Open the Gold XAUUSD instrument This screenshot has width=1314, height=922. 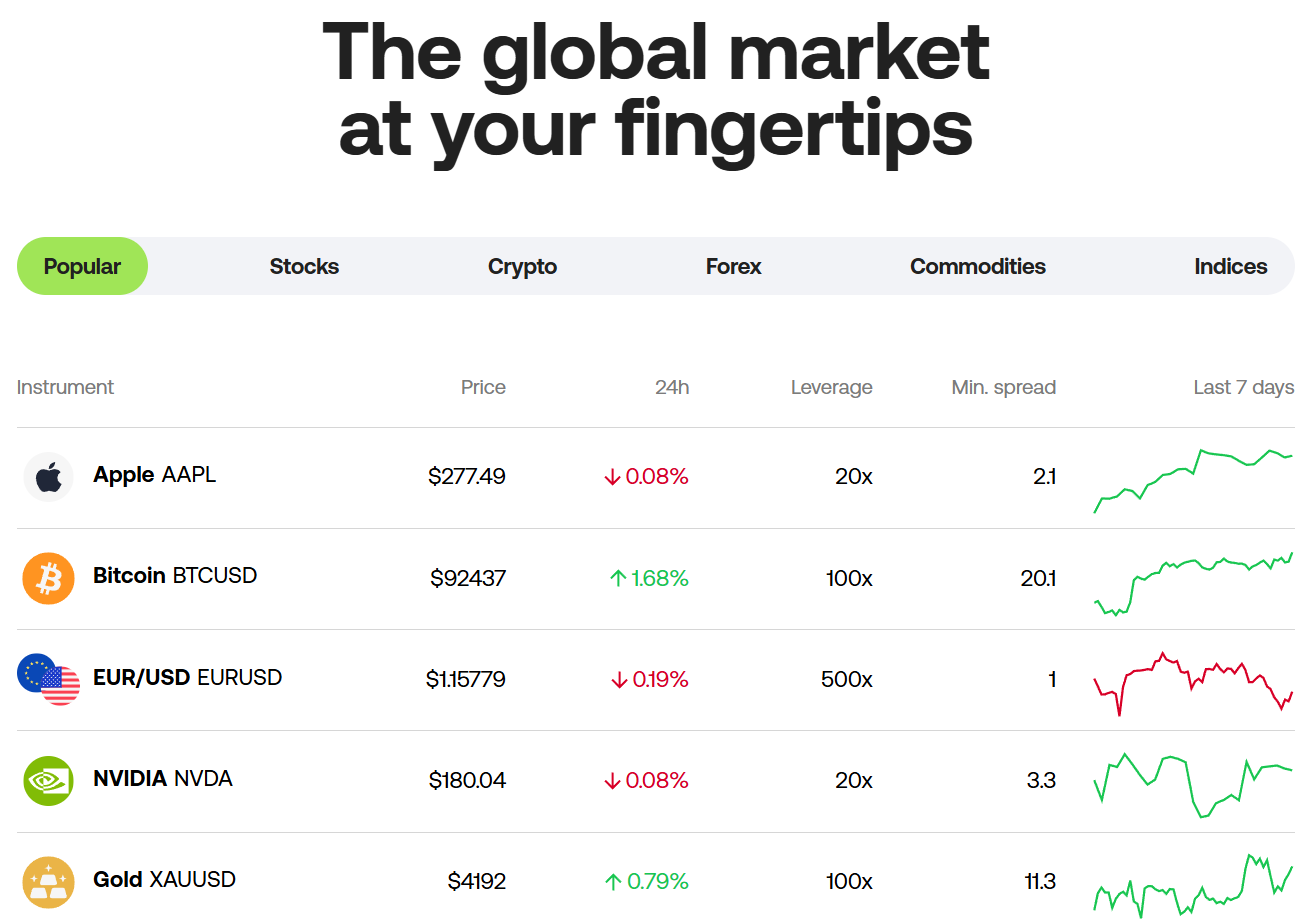(164, 881)
